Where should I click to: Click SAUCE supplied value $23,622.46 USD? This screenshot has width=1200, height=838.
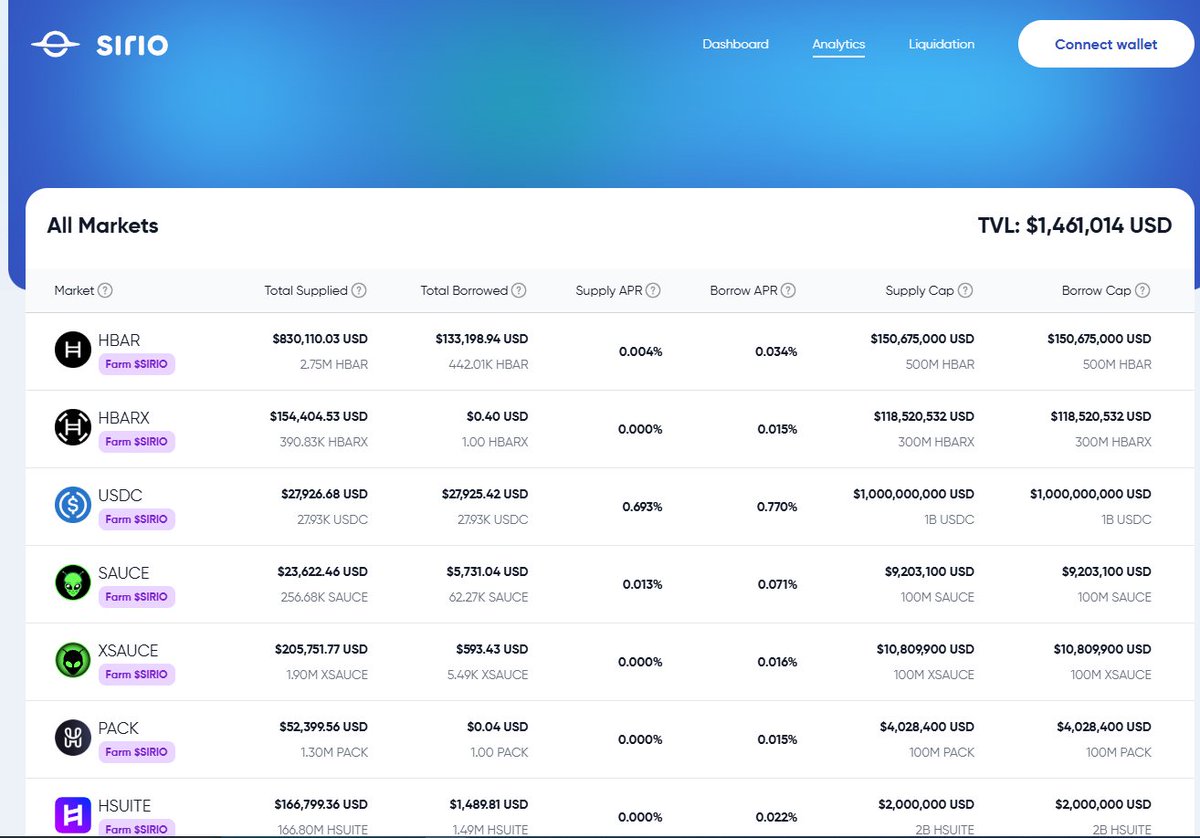(323, 571)
